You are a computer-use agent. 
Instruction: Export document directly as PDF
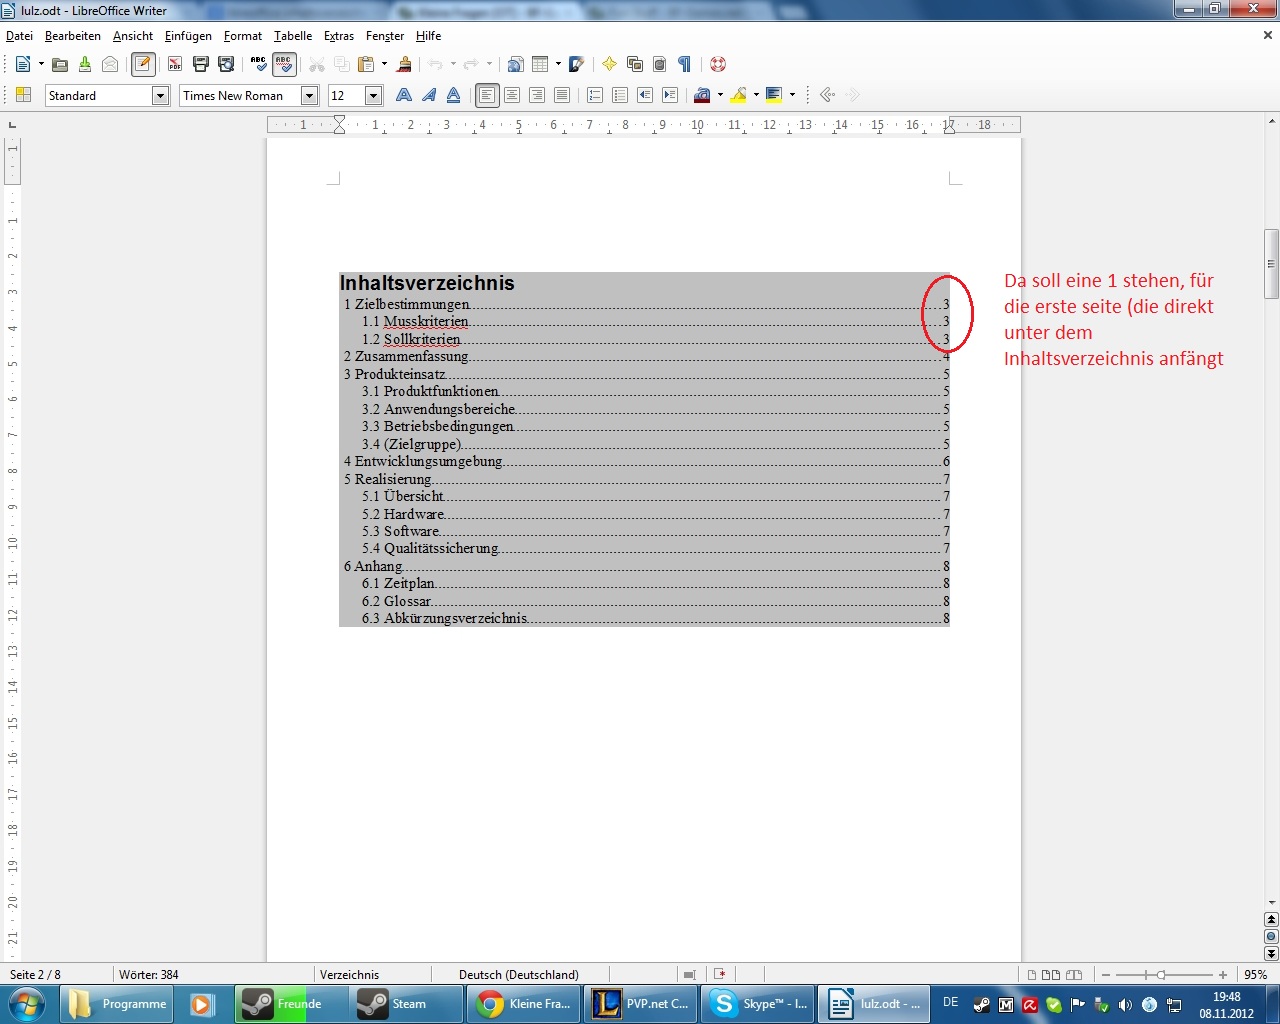pos(175,64)
